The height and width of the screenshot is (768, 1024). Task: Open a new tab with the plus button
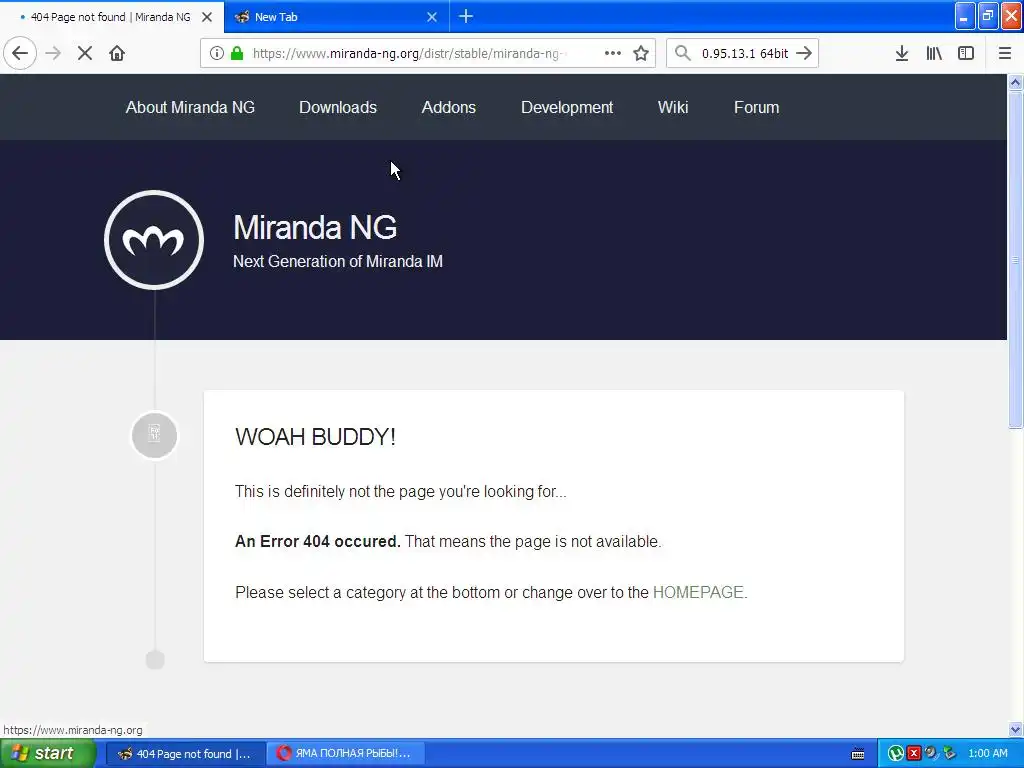[466, 17]
